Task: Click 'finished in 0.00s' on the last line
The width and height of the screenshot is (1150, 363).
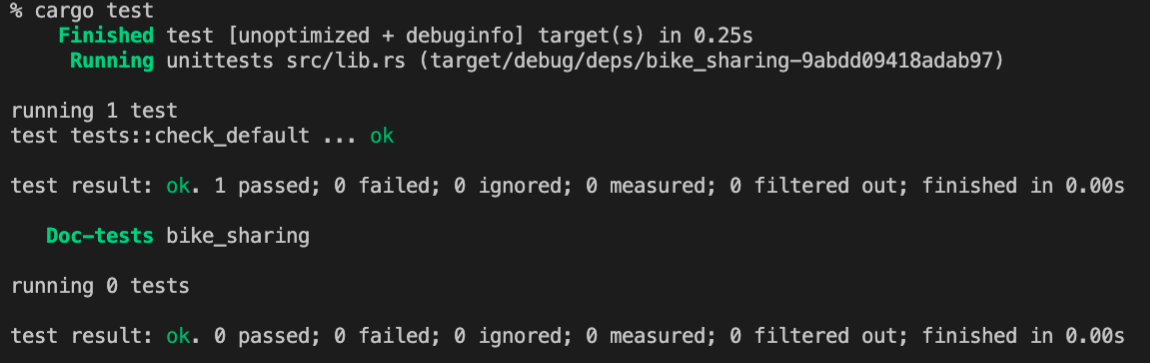Action: click(1022, 336)
